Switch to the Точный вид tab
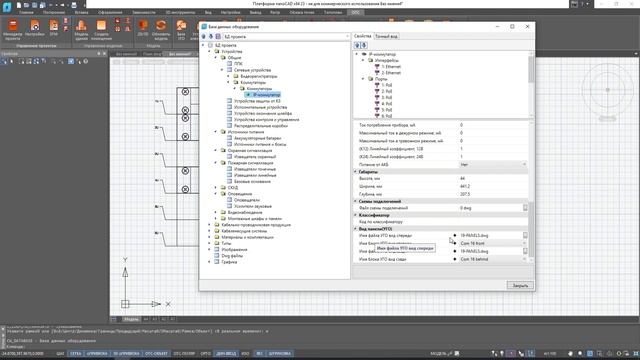The width and height of the screenshot is (640, 360). (386, 36)
